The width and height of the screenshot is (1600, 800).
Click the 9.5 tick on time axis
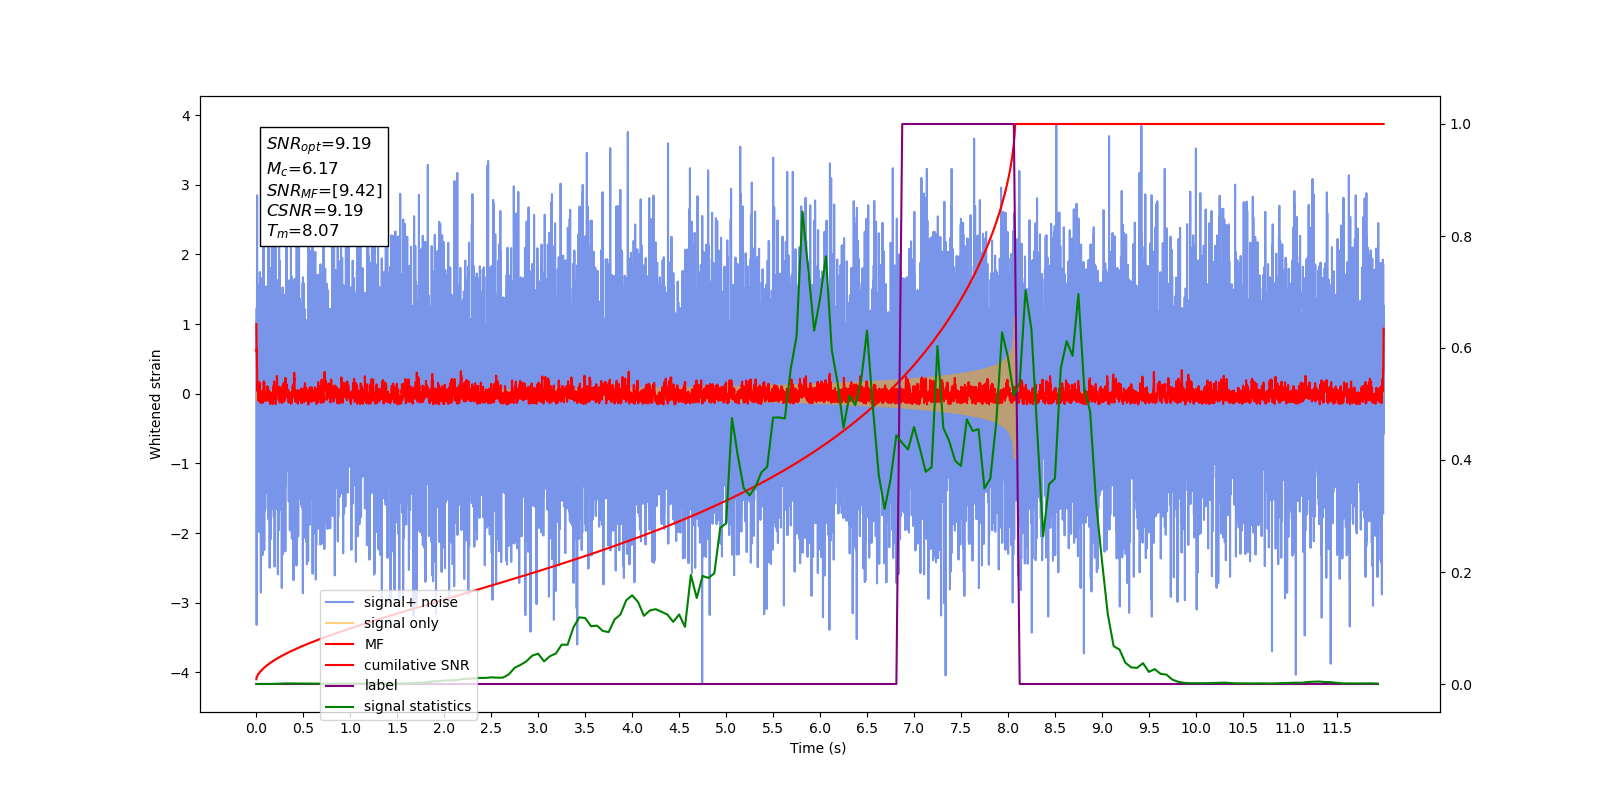(x=1149, y=728)
